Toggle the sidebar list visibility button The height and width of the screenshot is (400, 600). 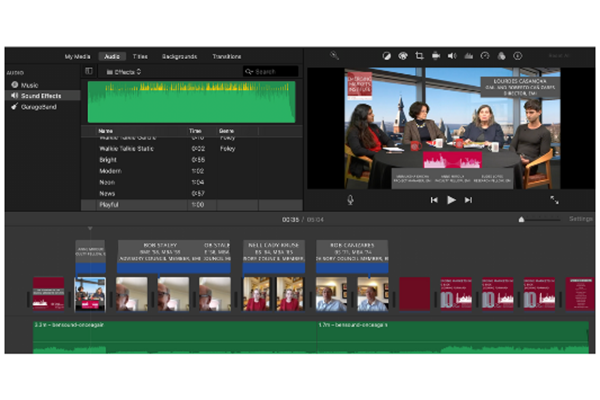[88, 72]
